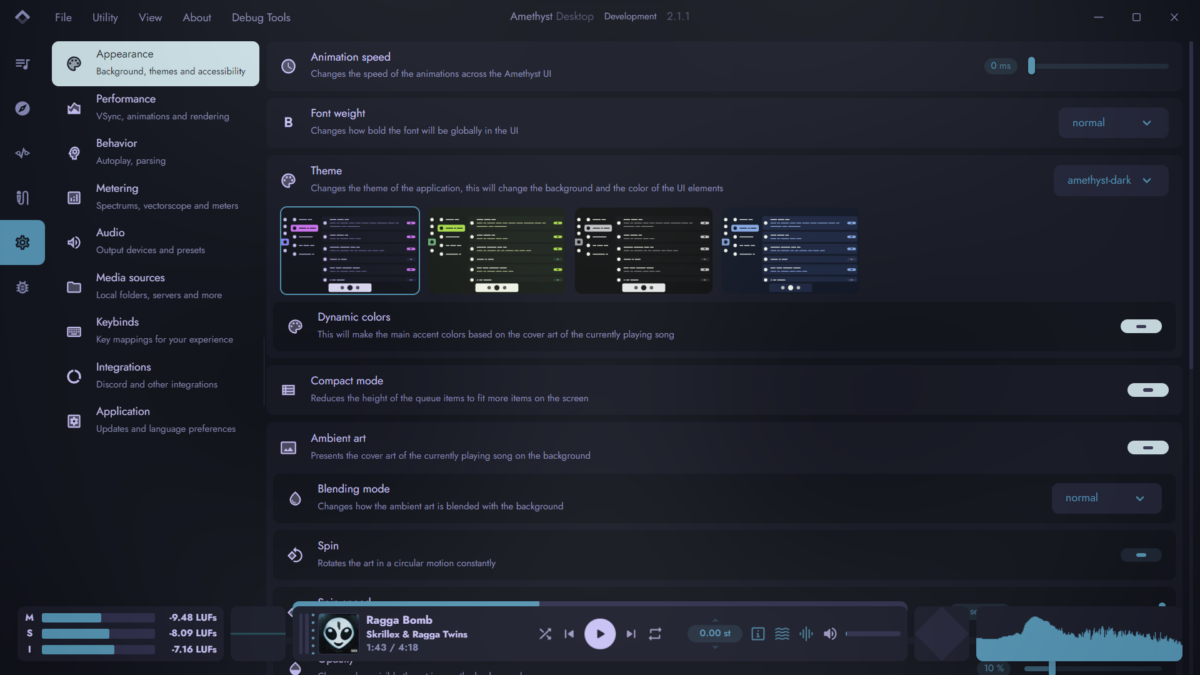
Task: Open the compass discovery view
Action: pyautogui.click(x=22, y=108)
